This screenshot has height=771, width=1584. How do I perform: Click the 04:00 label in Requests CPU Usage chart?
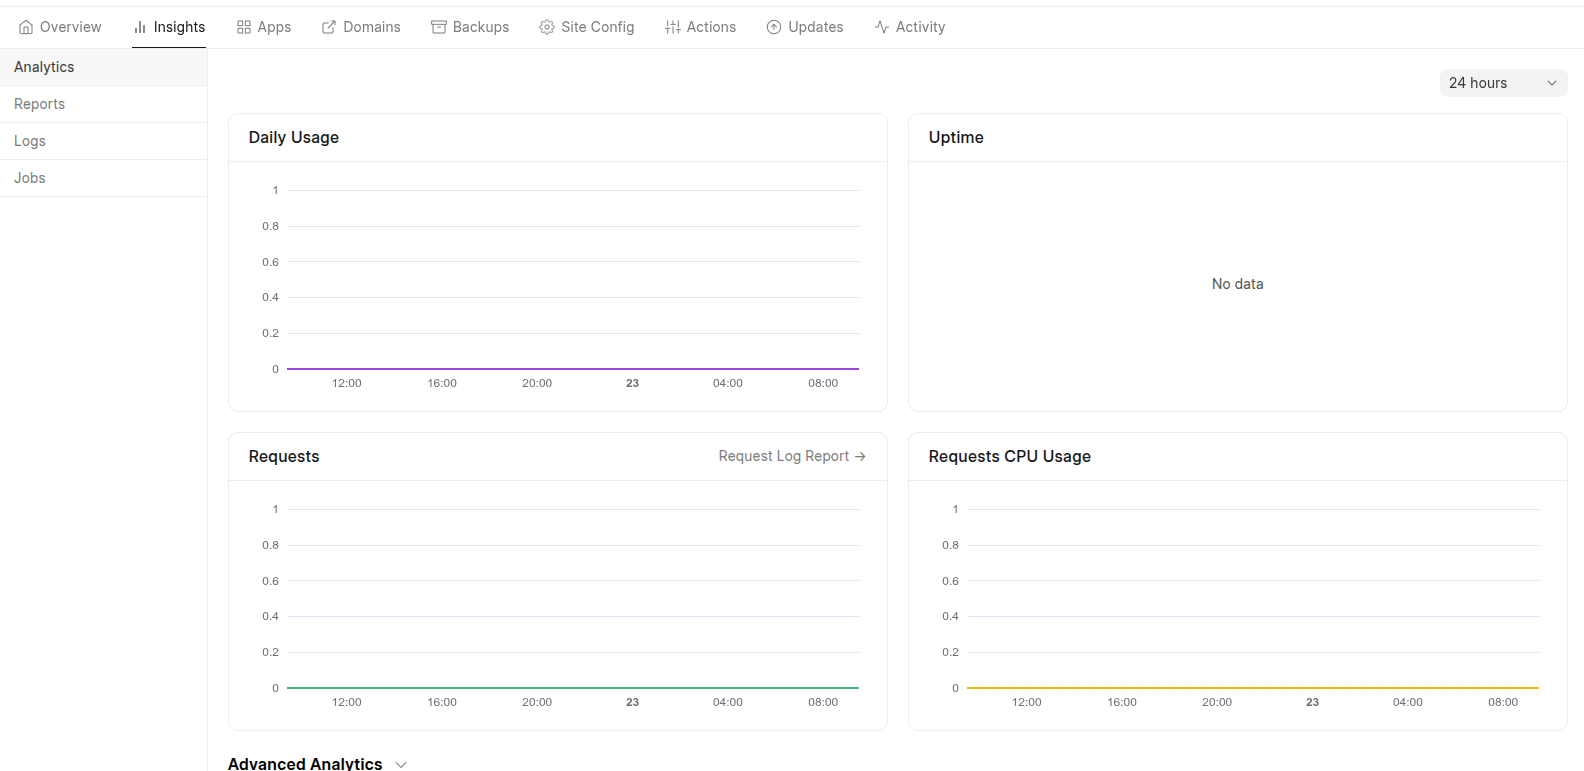(1408, 702)
